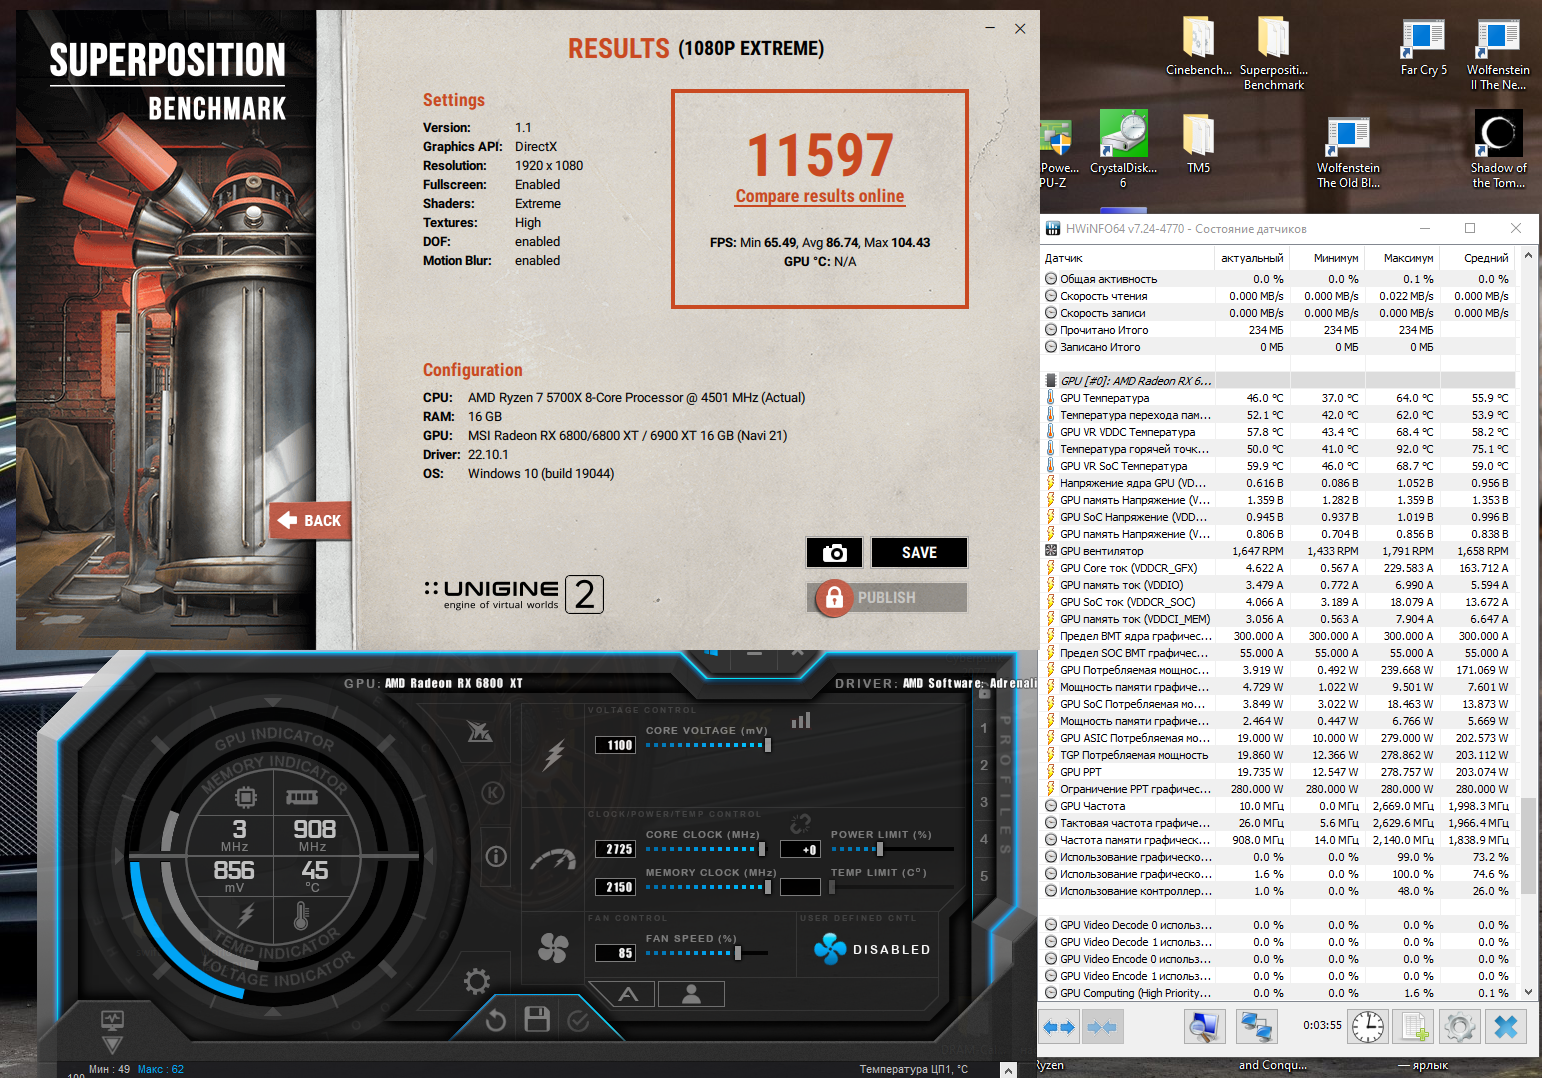The width and height of the screenshot is (1542, 1078).
Task: Open the Kombustor K icon in Afterburner
Action: pyautogui.click(x=493, y=794)
